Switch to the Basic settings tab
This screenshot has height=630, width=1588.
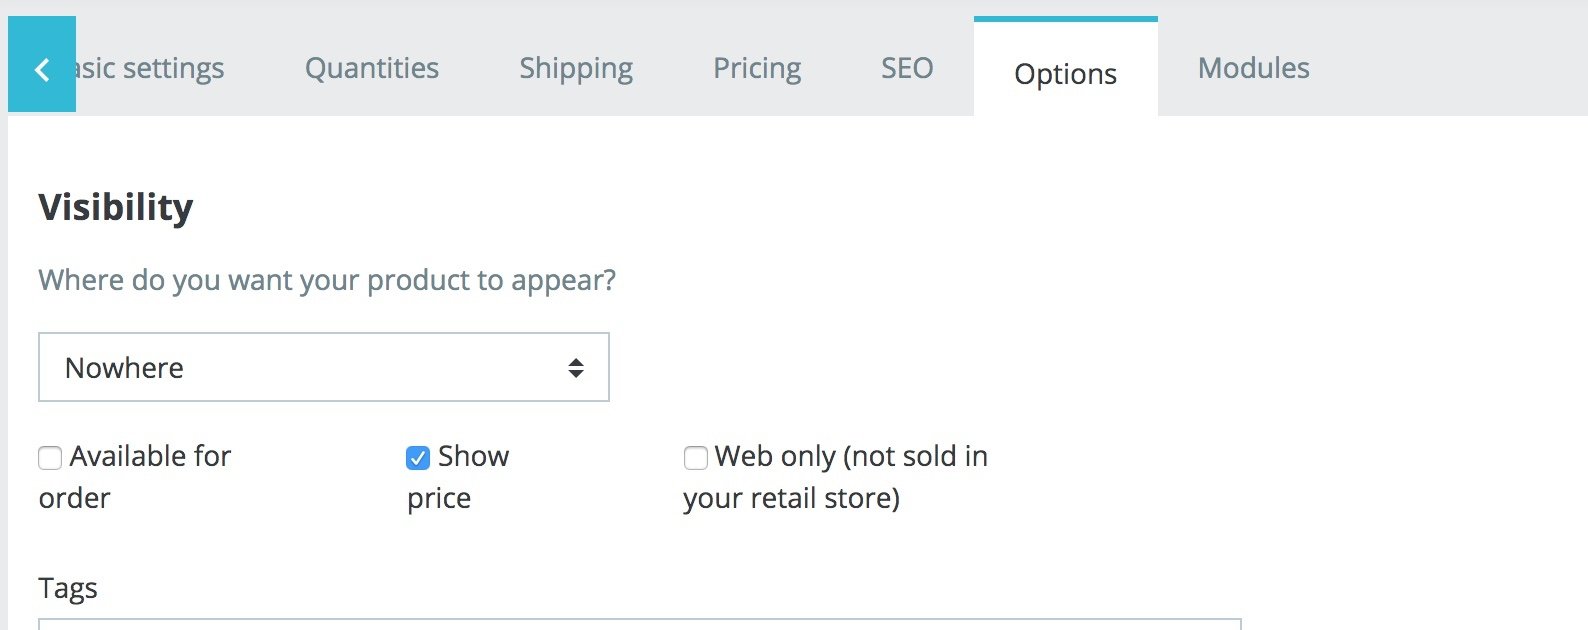coord(150,68)
